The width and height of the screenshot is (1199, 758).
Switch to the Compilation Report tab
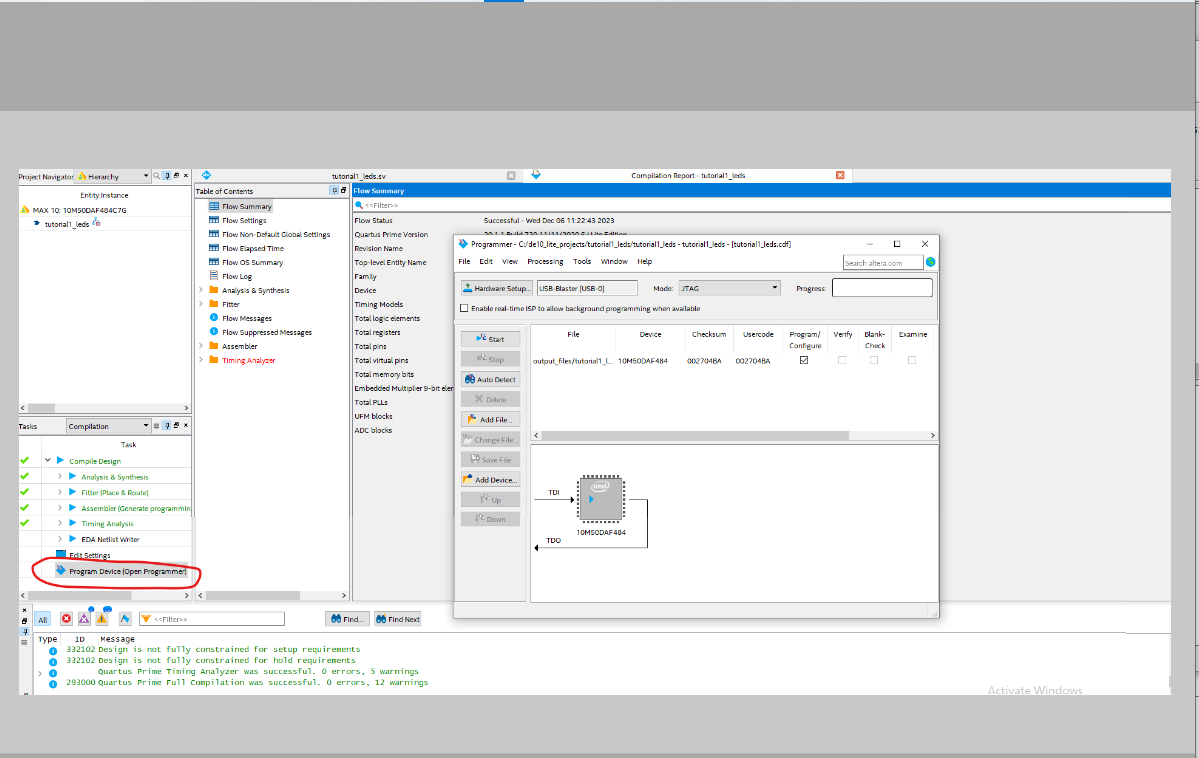(687, 176)
